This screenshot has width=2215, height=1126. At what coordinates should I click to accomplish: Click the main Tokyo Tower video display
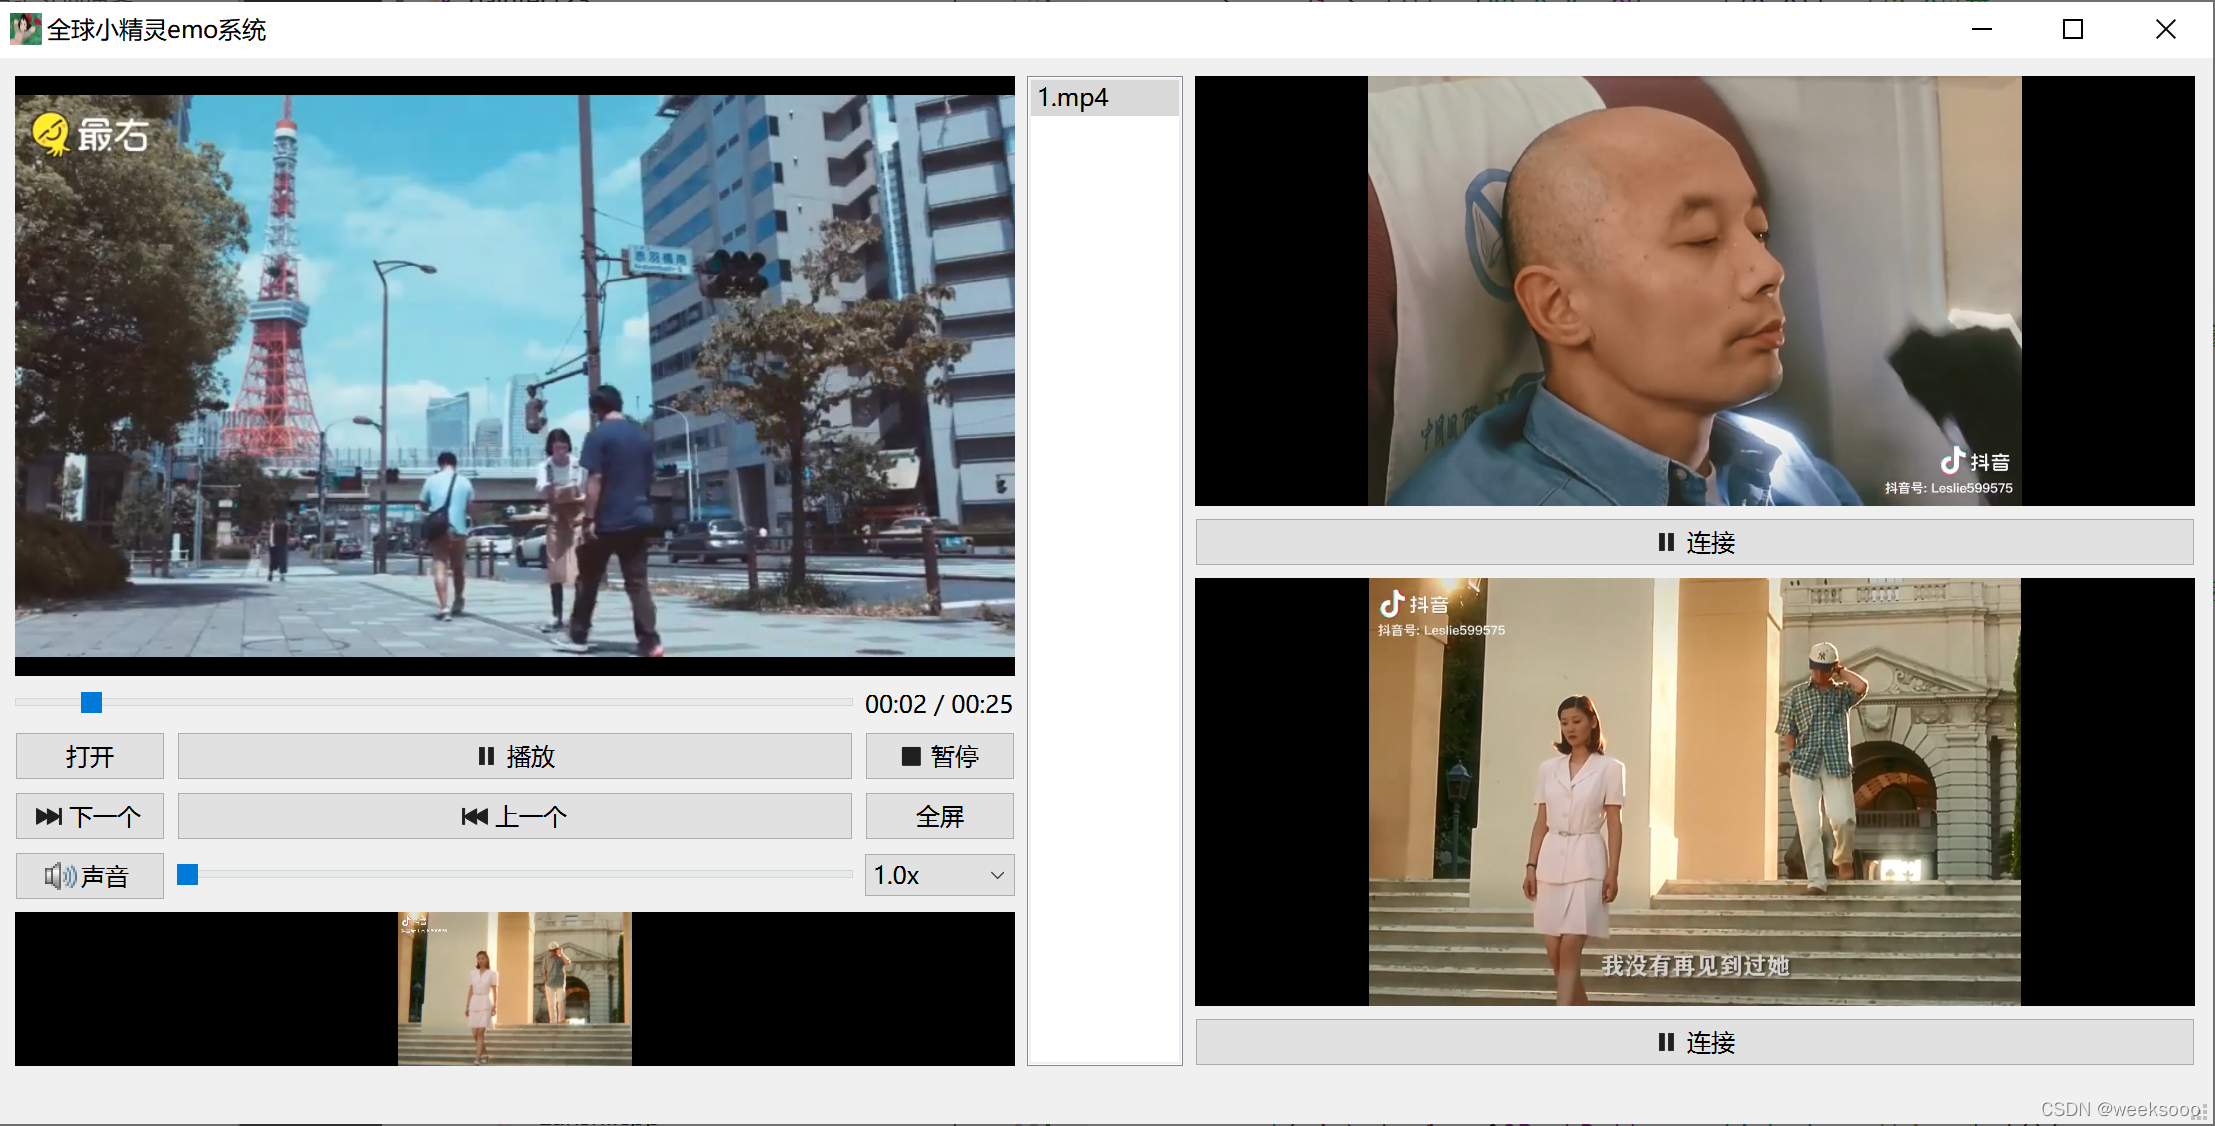(x=515, y=376)
